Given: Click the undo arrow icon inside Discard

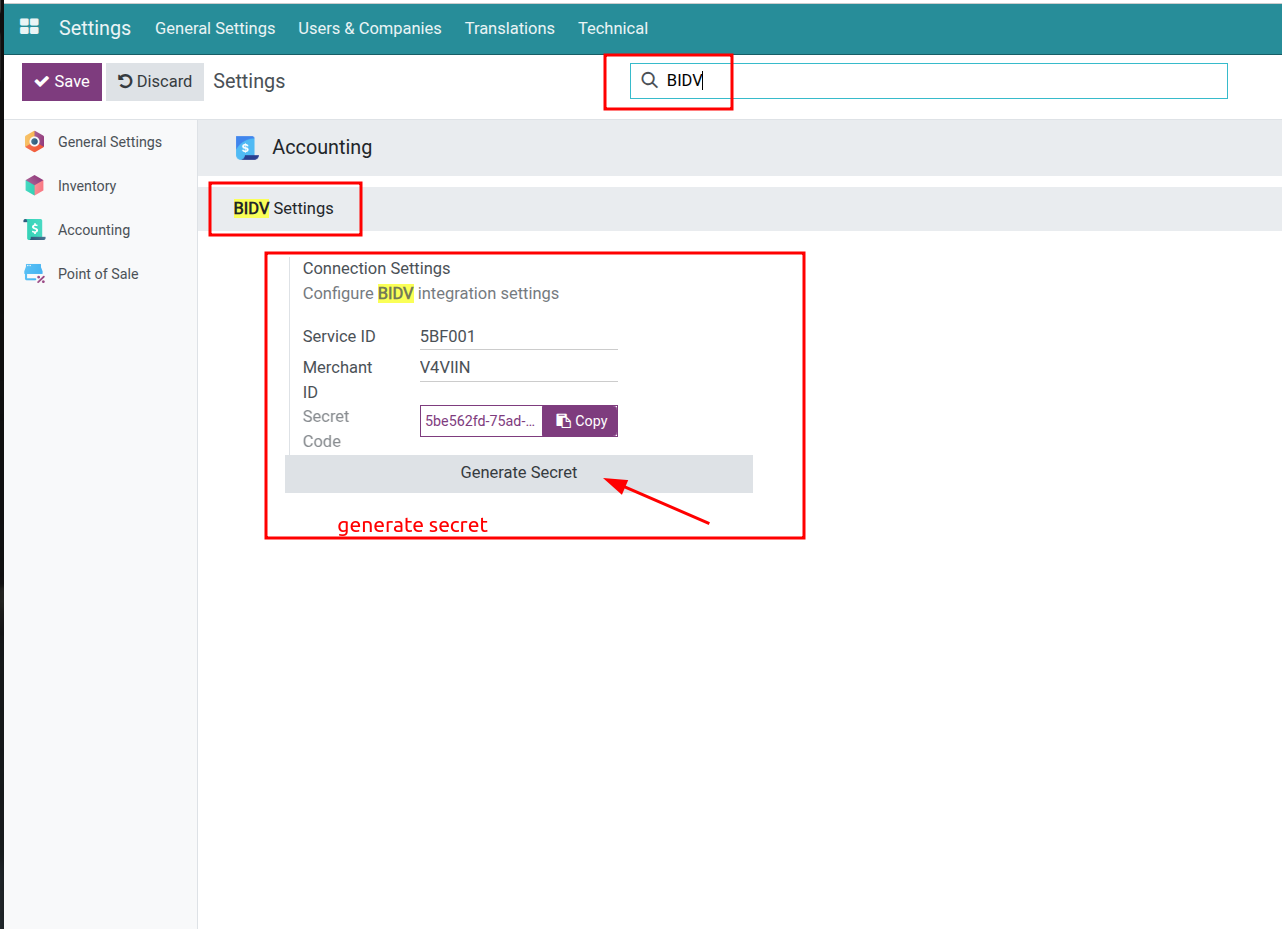Looking at the screenshot, I should click(127, 81).
